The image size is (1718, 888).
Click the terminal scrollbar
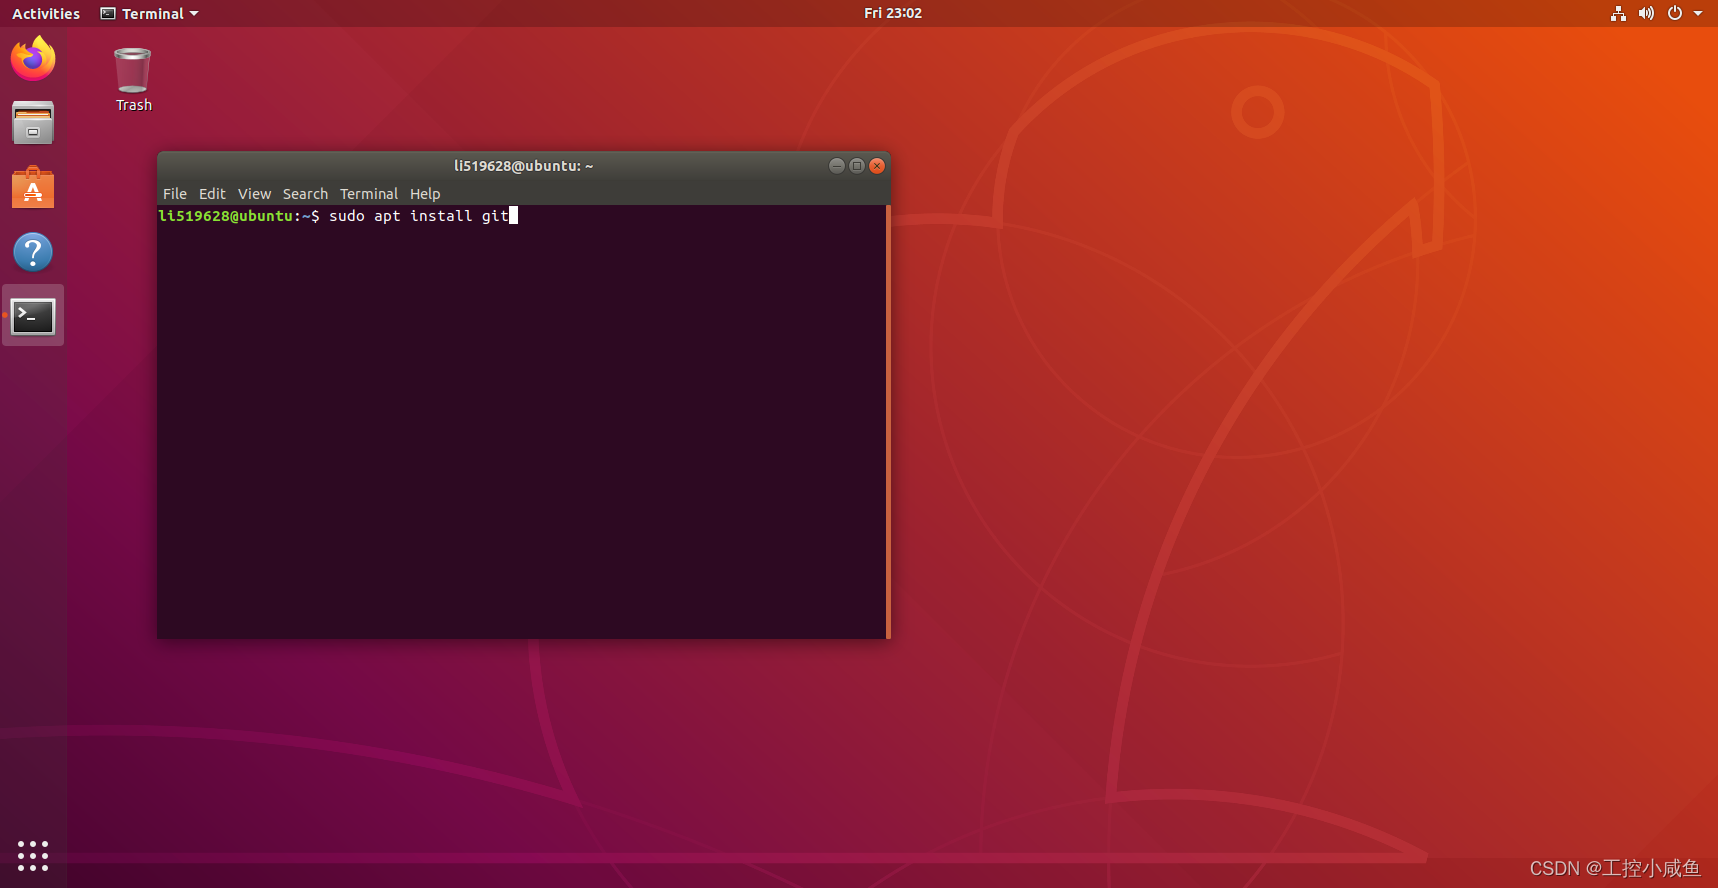pos(888,422)
